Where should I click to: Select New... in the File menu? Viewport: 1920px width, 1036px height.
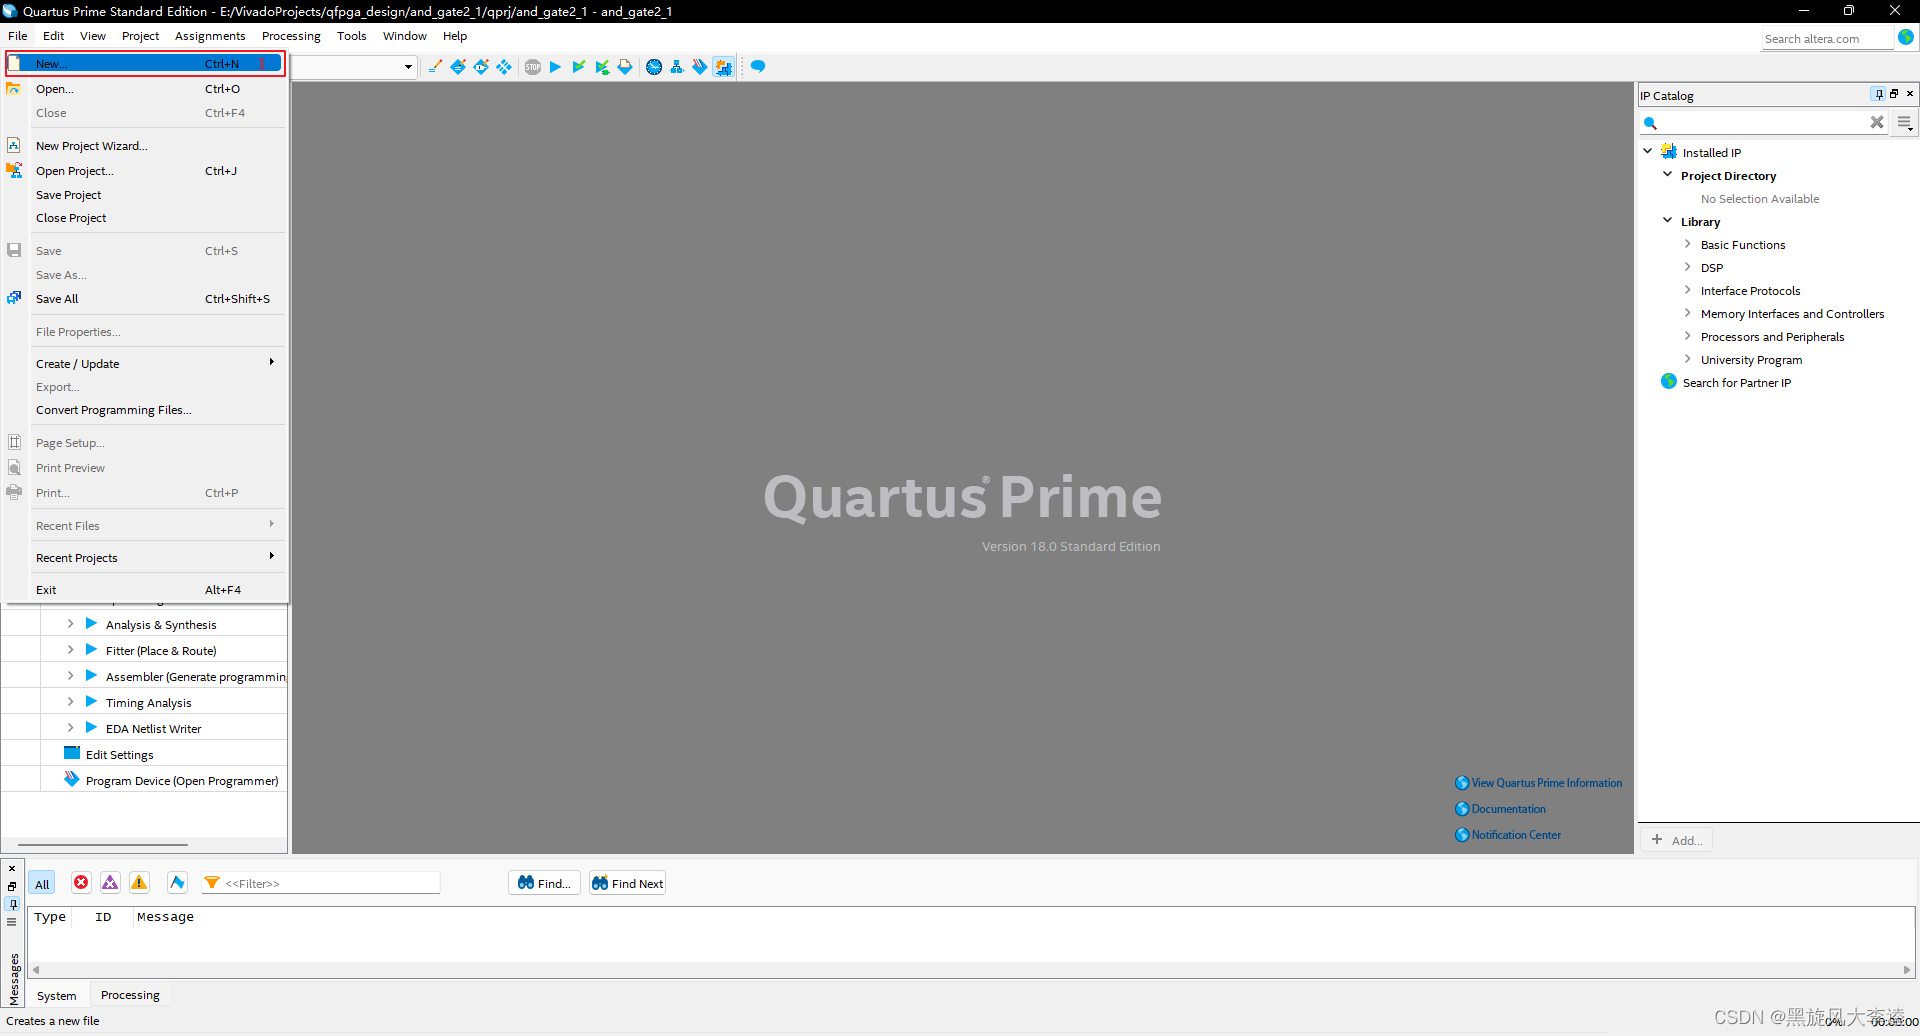146,64
